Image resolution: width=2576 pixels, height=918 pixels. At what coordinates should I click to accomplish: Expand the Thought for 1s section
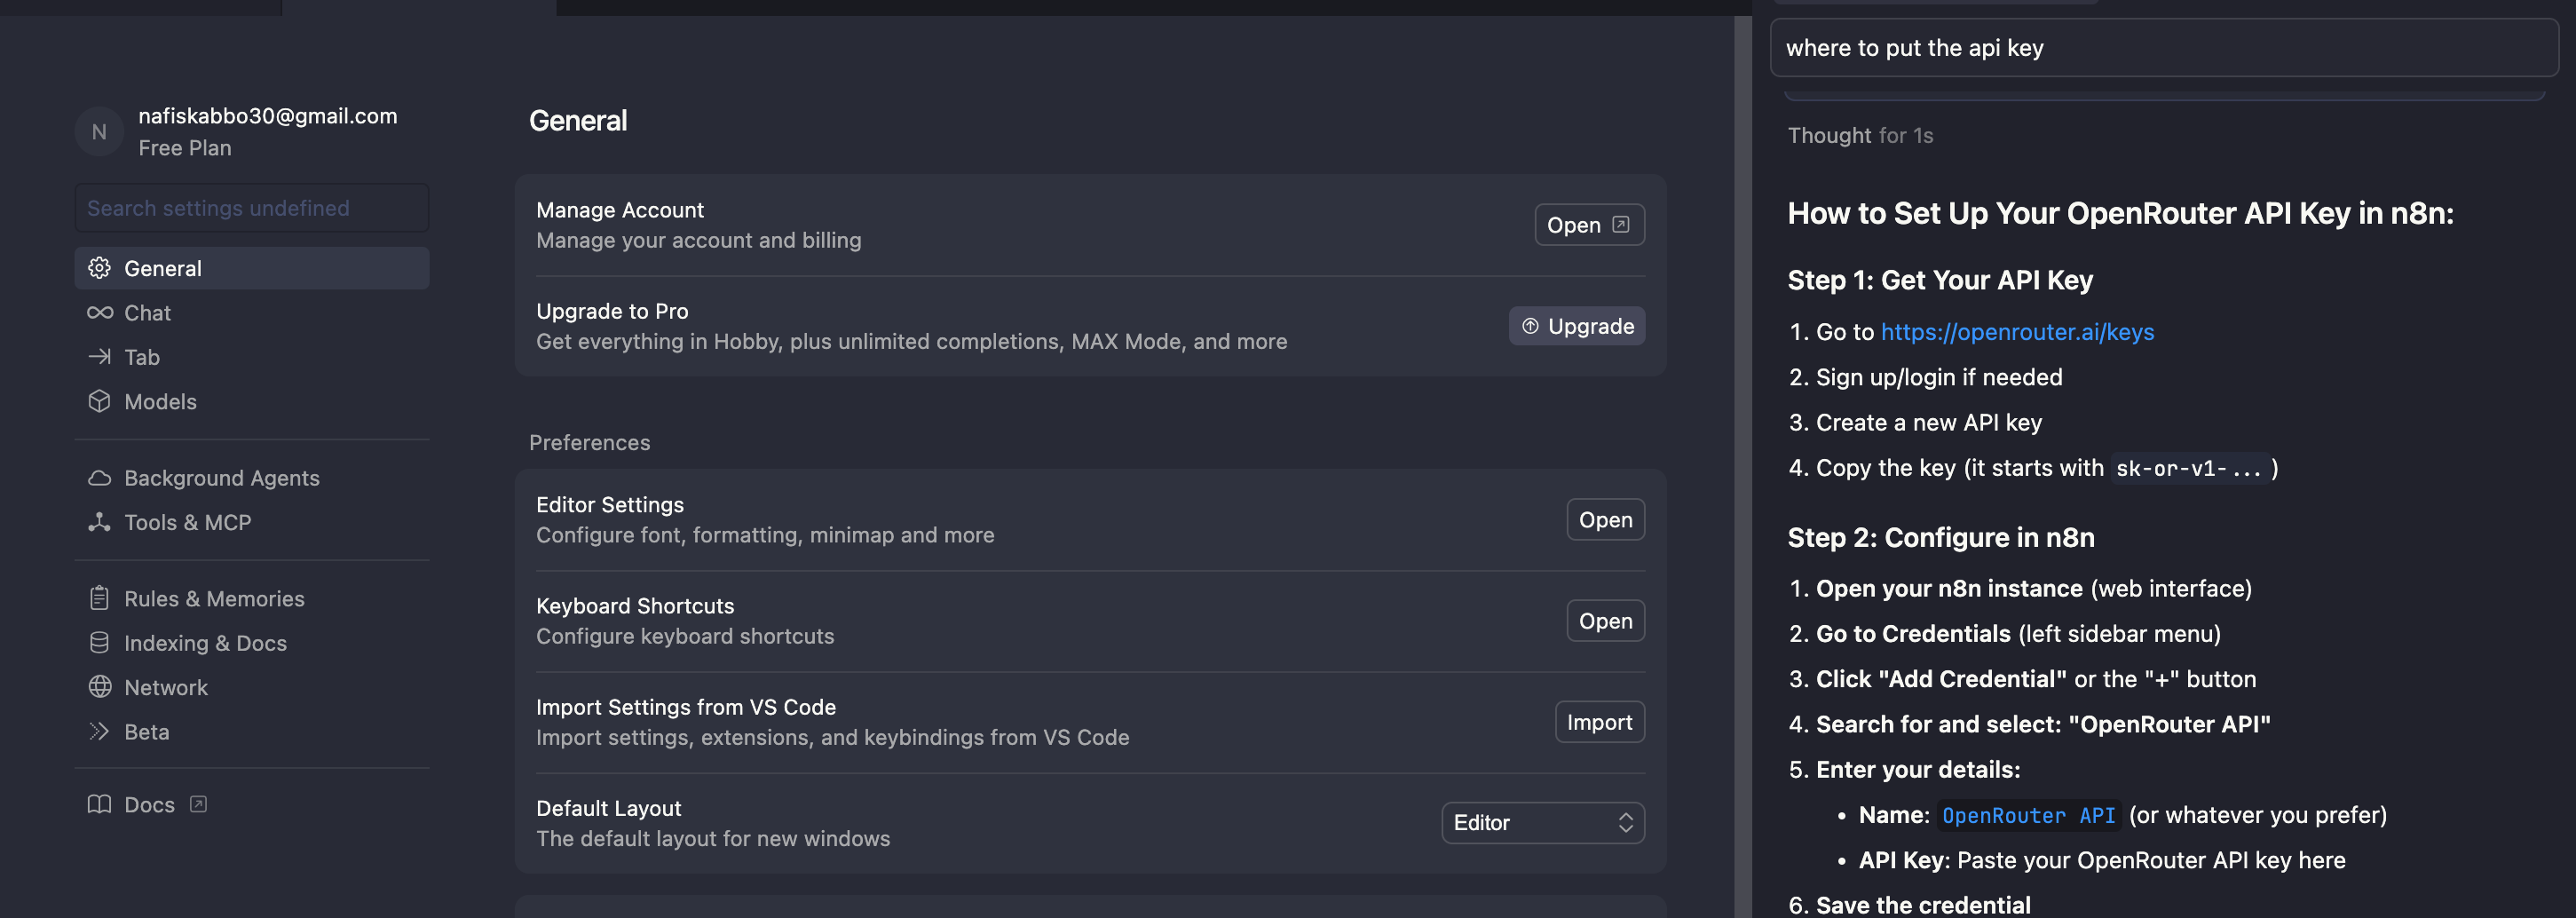[1859, 136]
